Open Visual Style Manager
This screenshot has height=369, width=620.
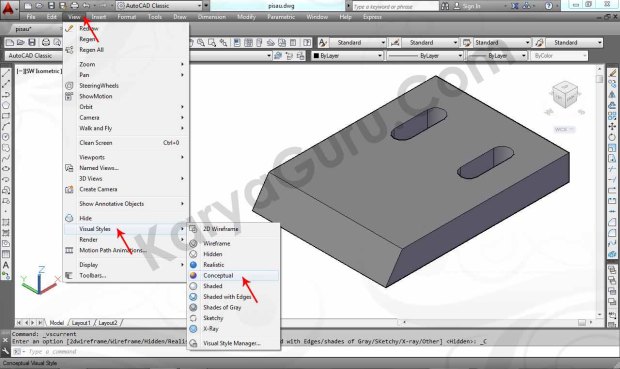[x=233, y=343]
